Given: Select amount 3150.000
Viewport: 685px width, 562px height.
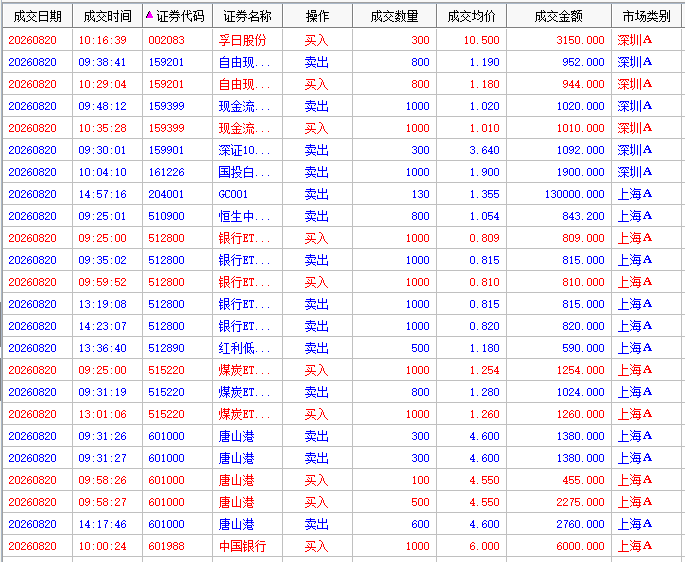Looking at the screenshot, I should pyautogui.click(x=580, y=40).
